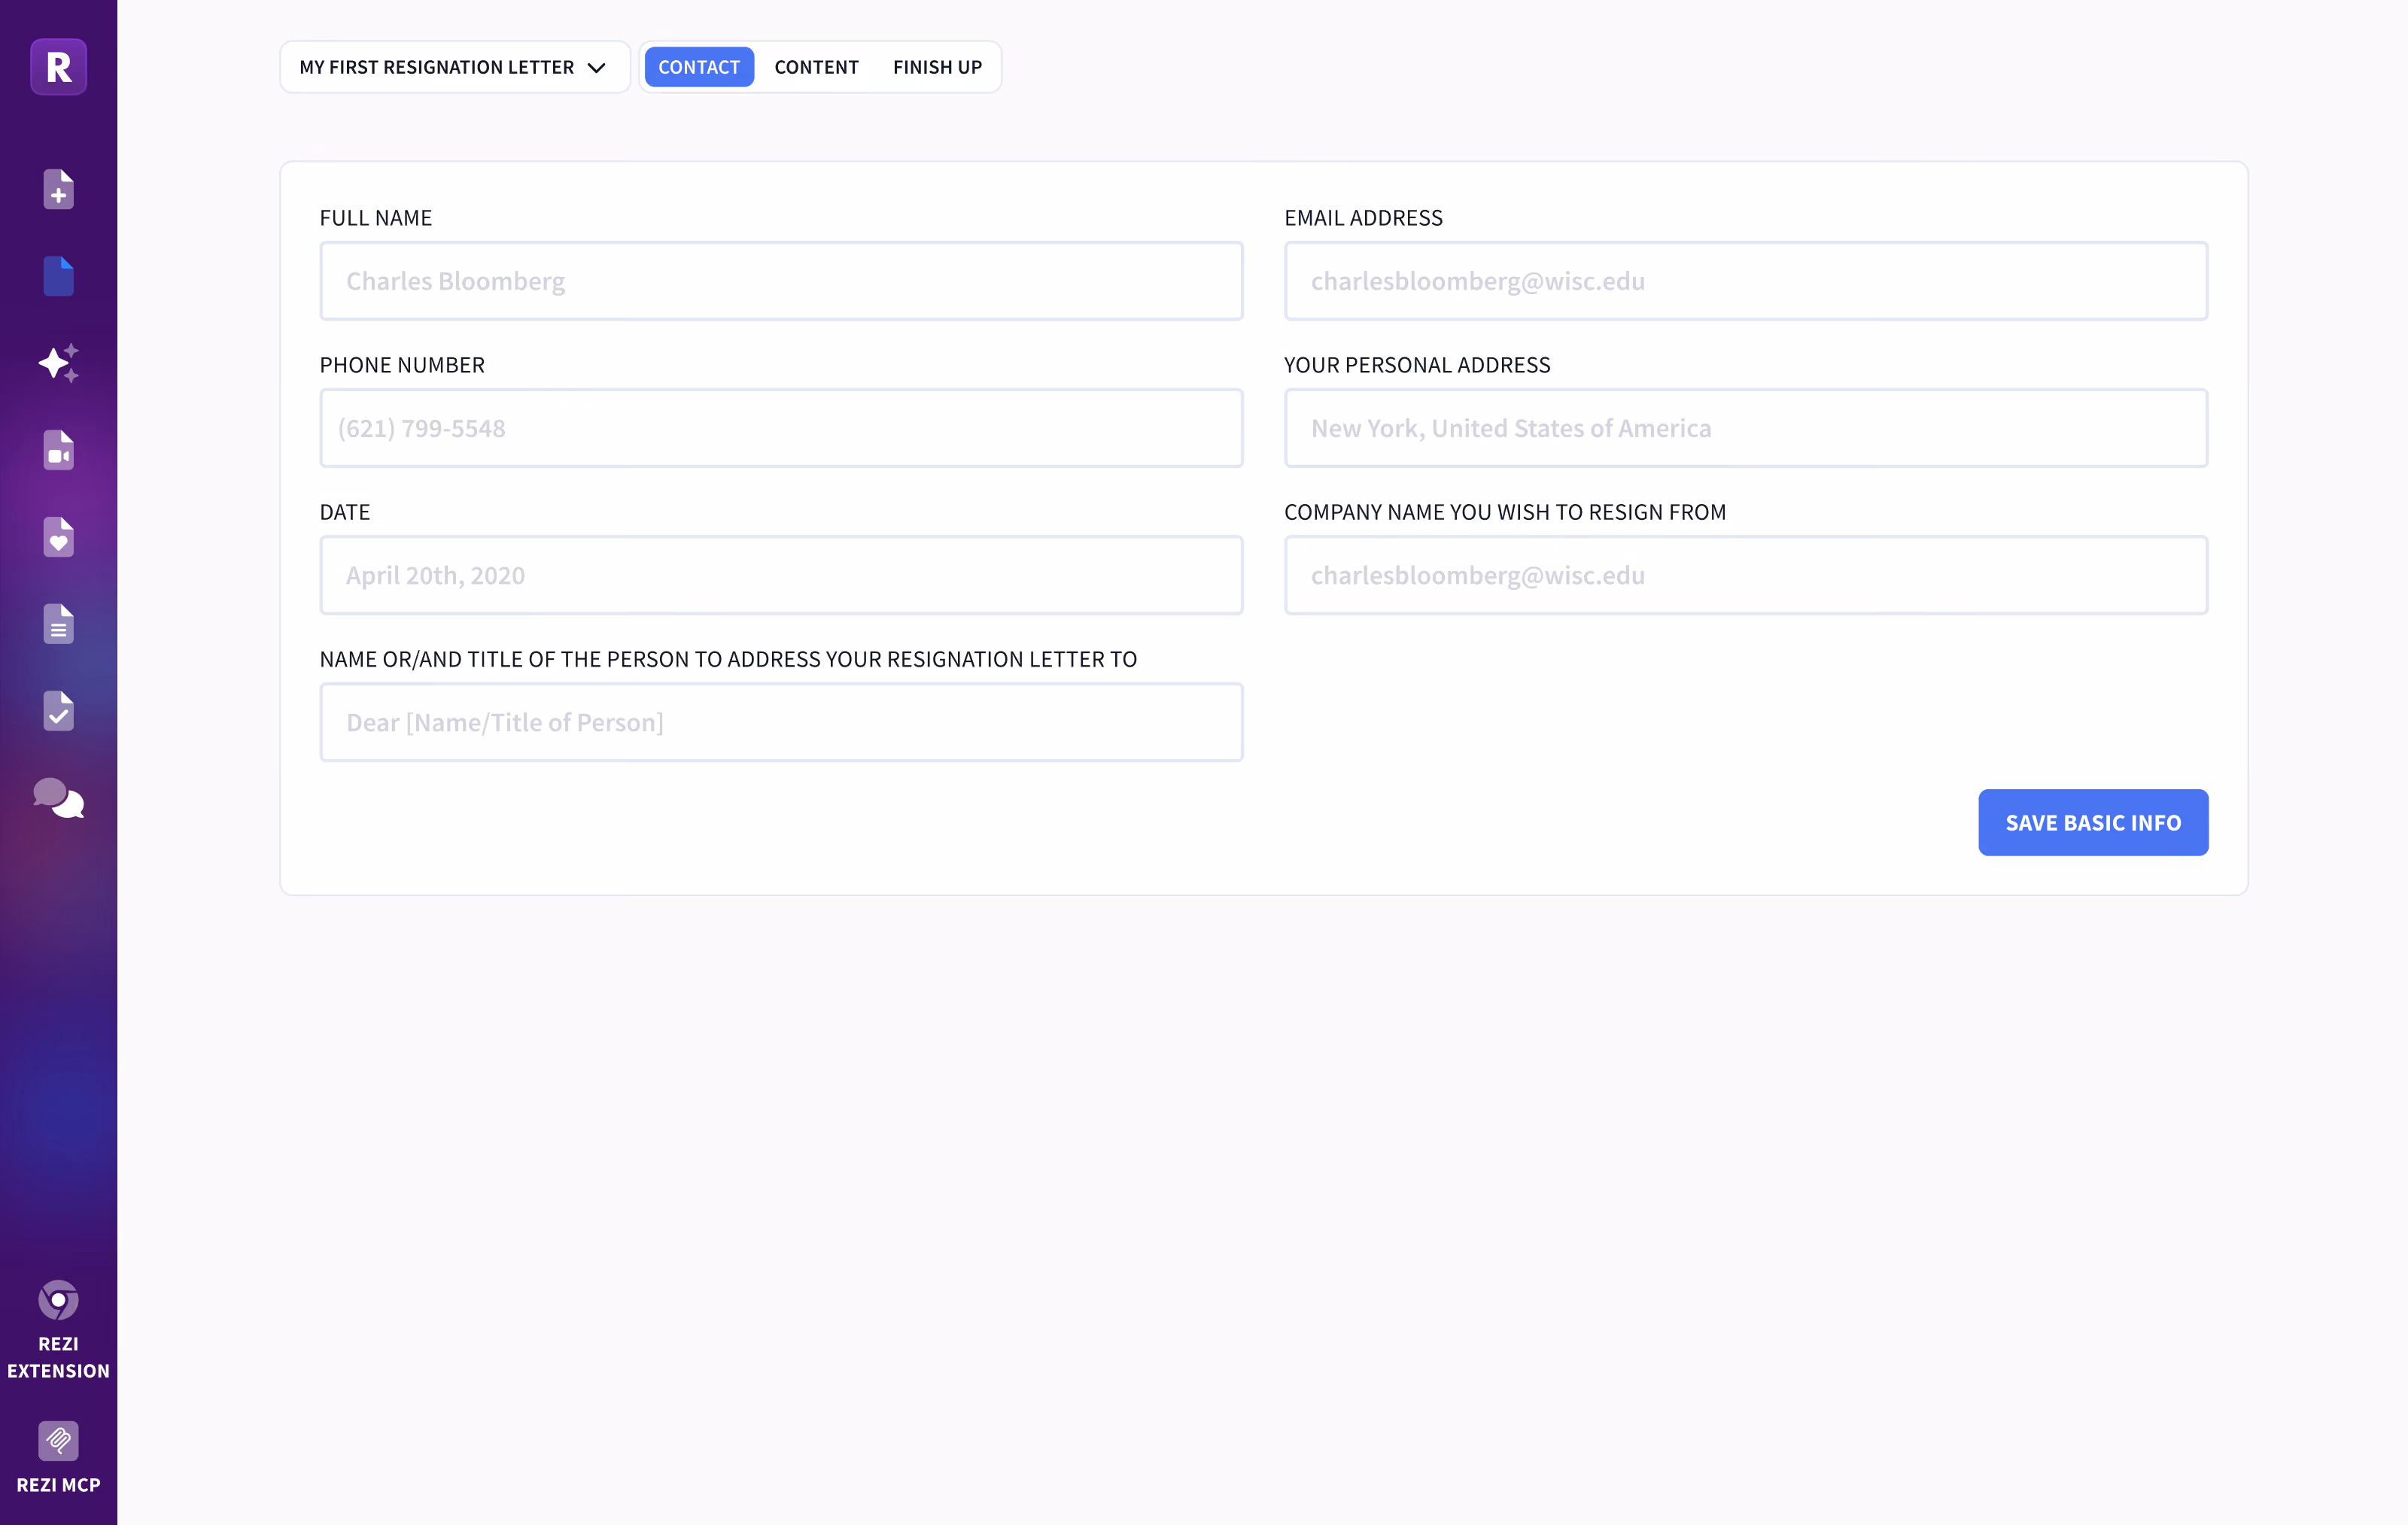Go to the Finish Up tab
2408x1525 pixels.
937,67
